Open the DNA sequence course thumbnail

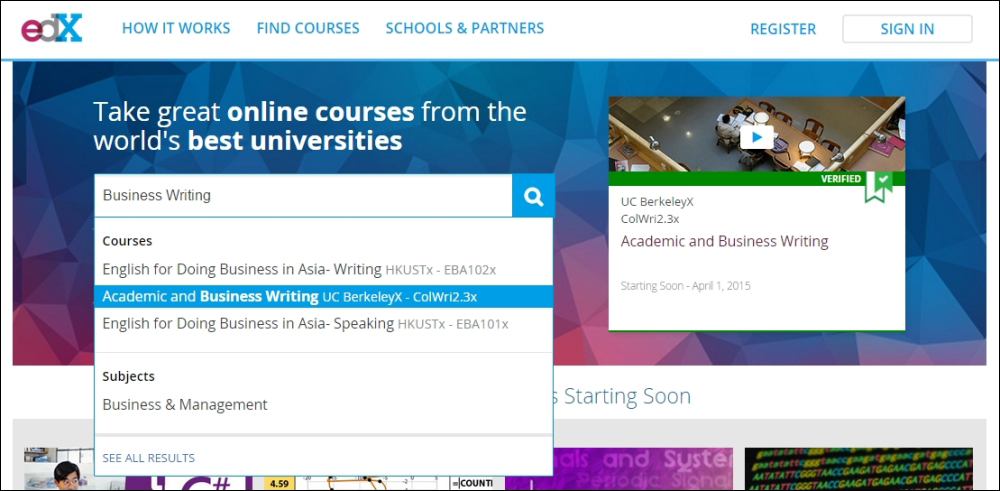tap(858, 469)
